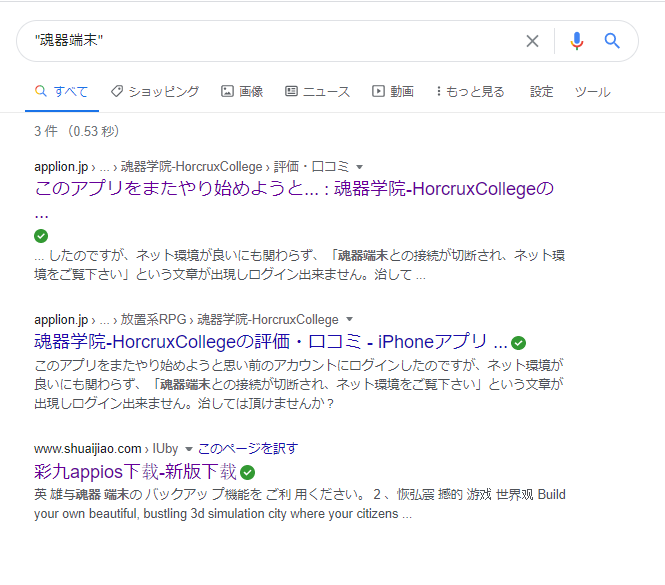Expand dropdown arrow next to shuaijiao.com IUby
Screen dimensions: 665x585
click(x=189, y=449)
